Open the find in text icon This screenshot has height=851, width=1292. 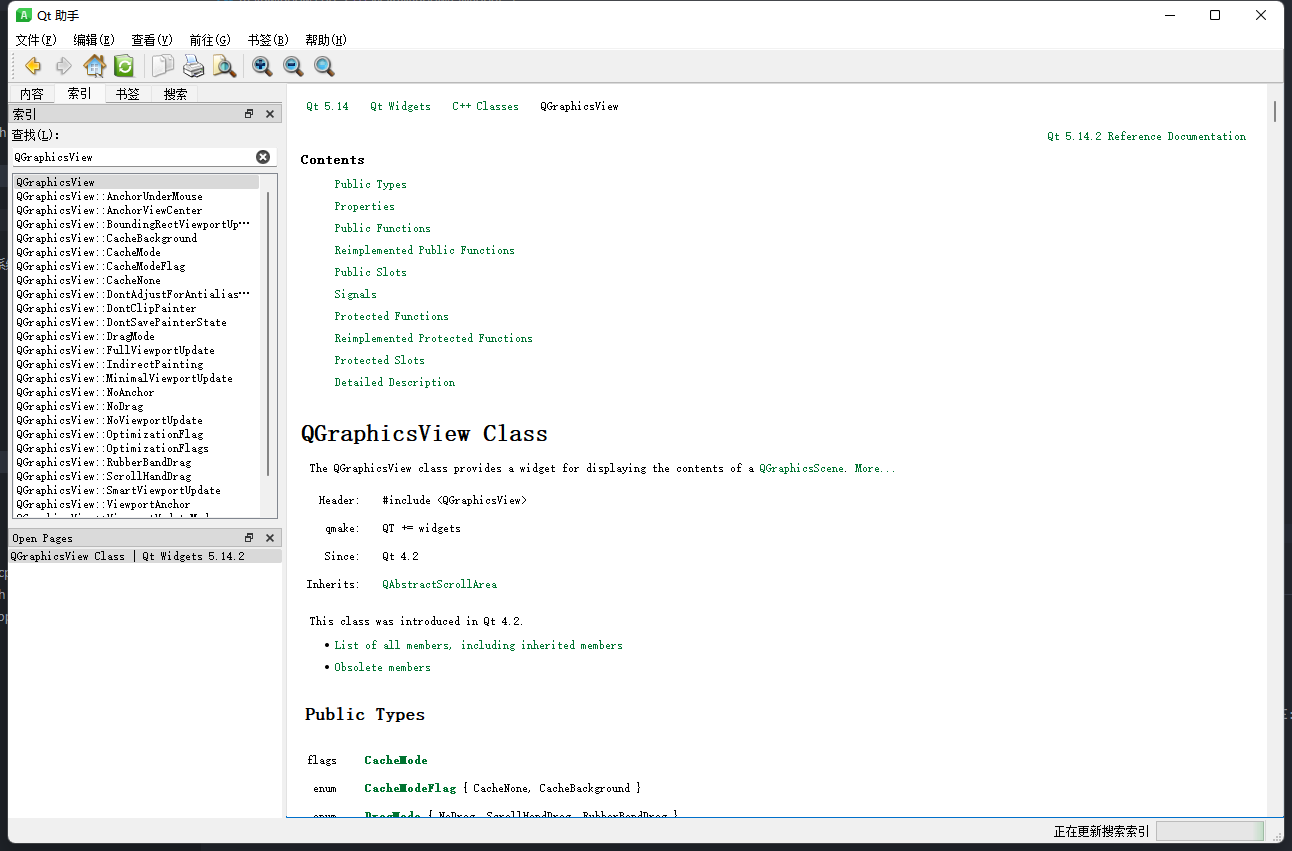click(224, 66)
